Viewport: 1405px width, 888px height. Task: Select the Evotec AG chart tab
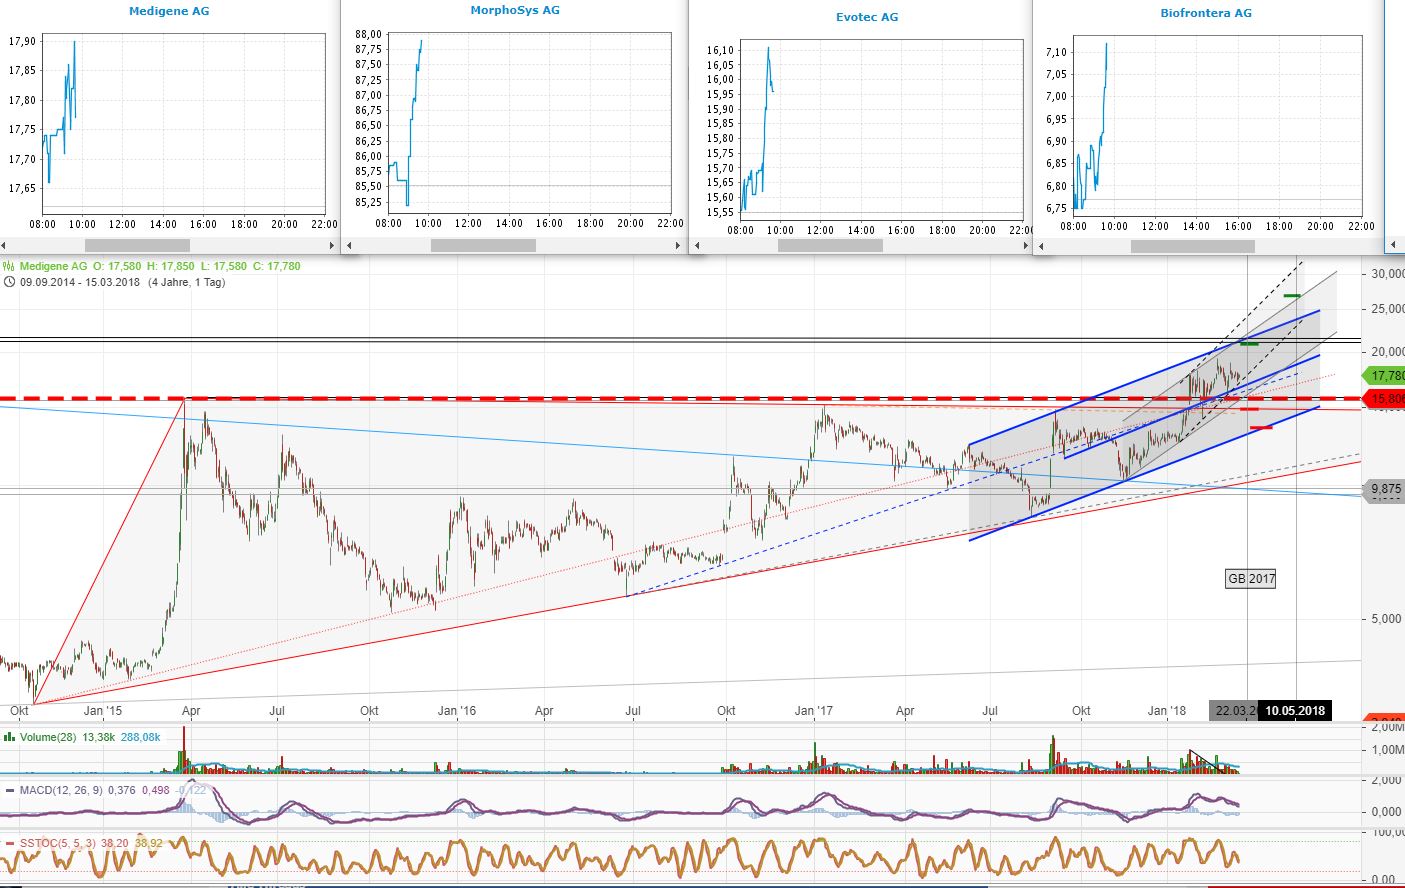(866, 17)
